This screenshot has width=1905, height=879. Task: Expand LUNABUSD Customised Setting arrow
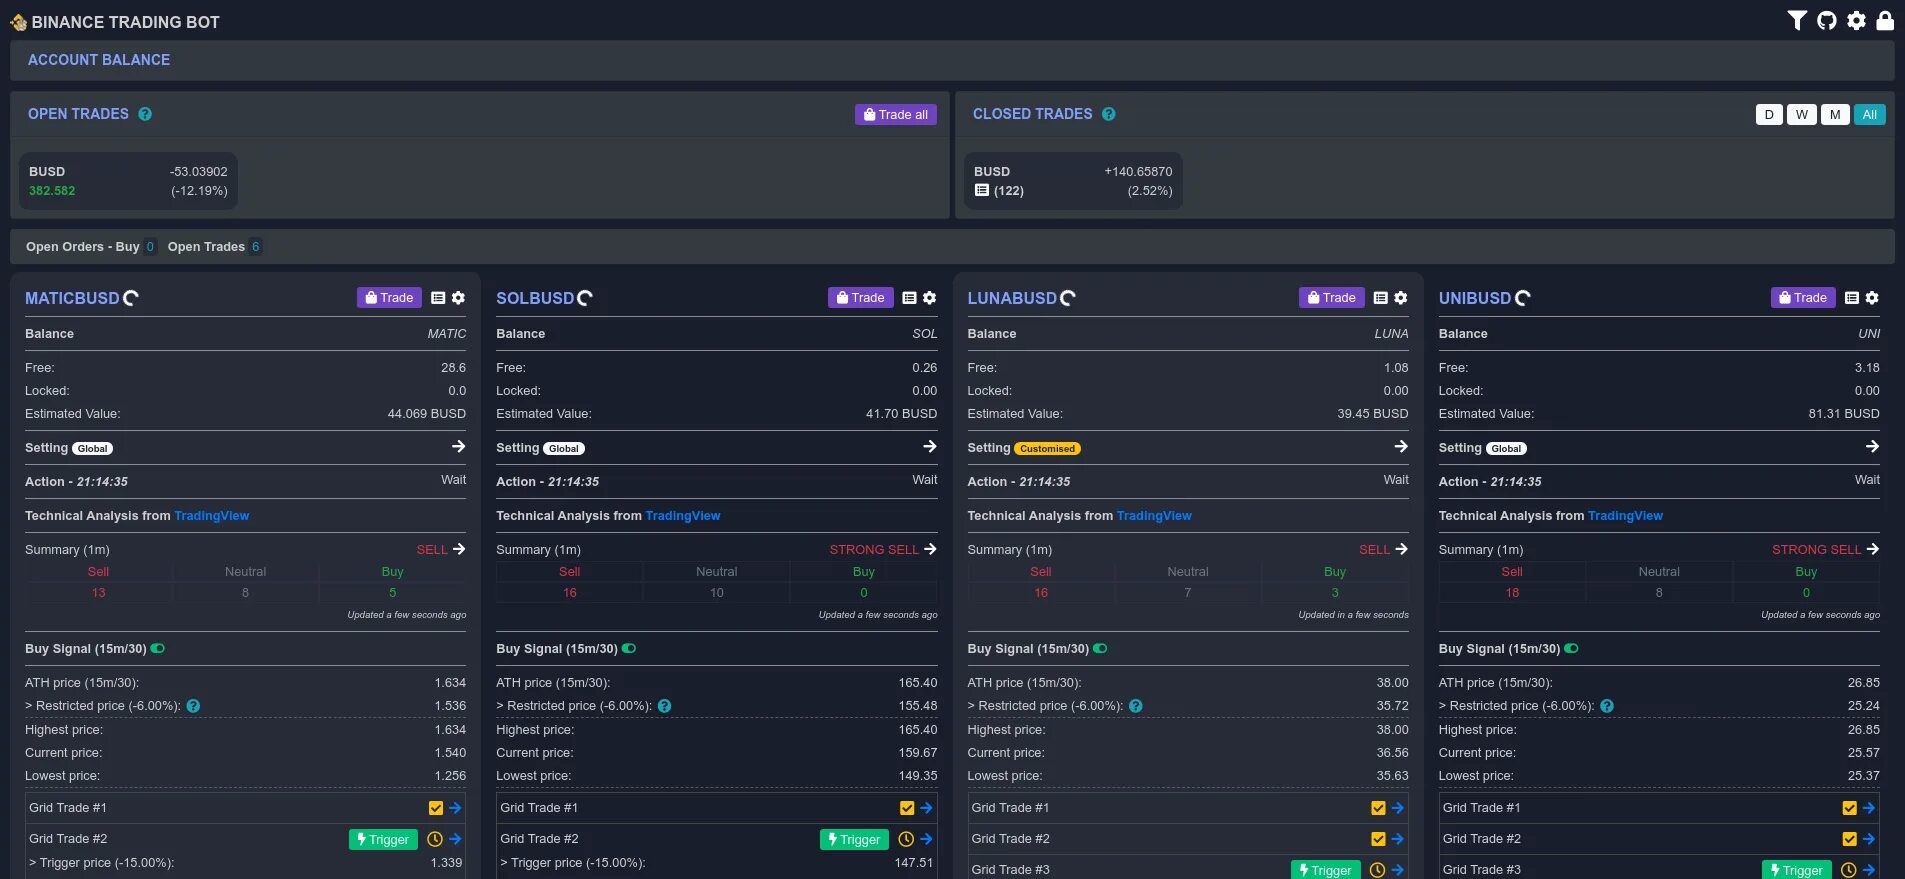[x=1401, y=447]
